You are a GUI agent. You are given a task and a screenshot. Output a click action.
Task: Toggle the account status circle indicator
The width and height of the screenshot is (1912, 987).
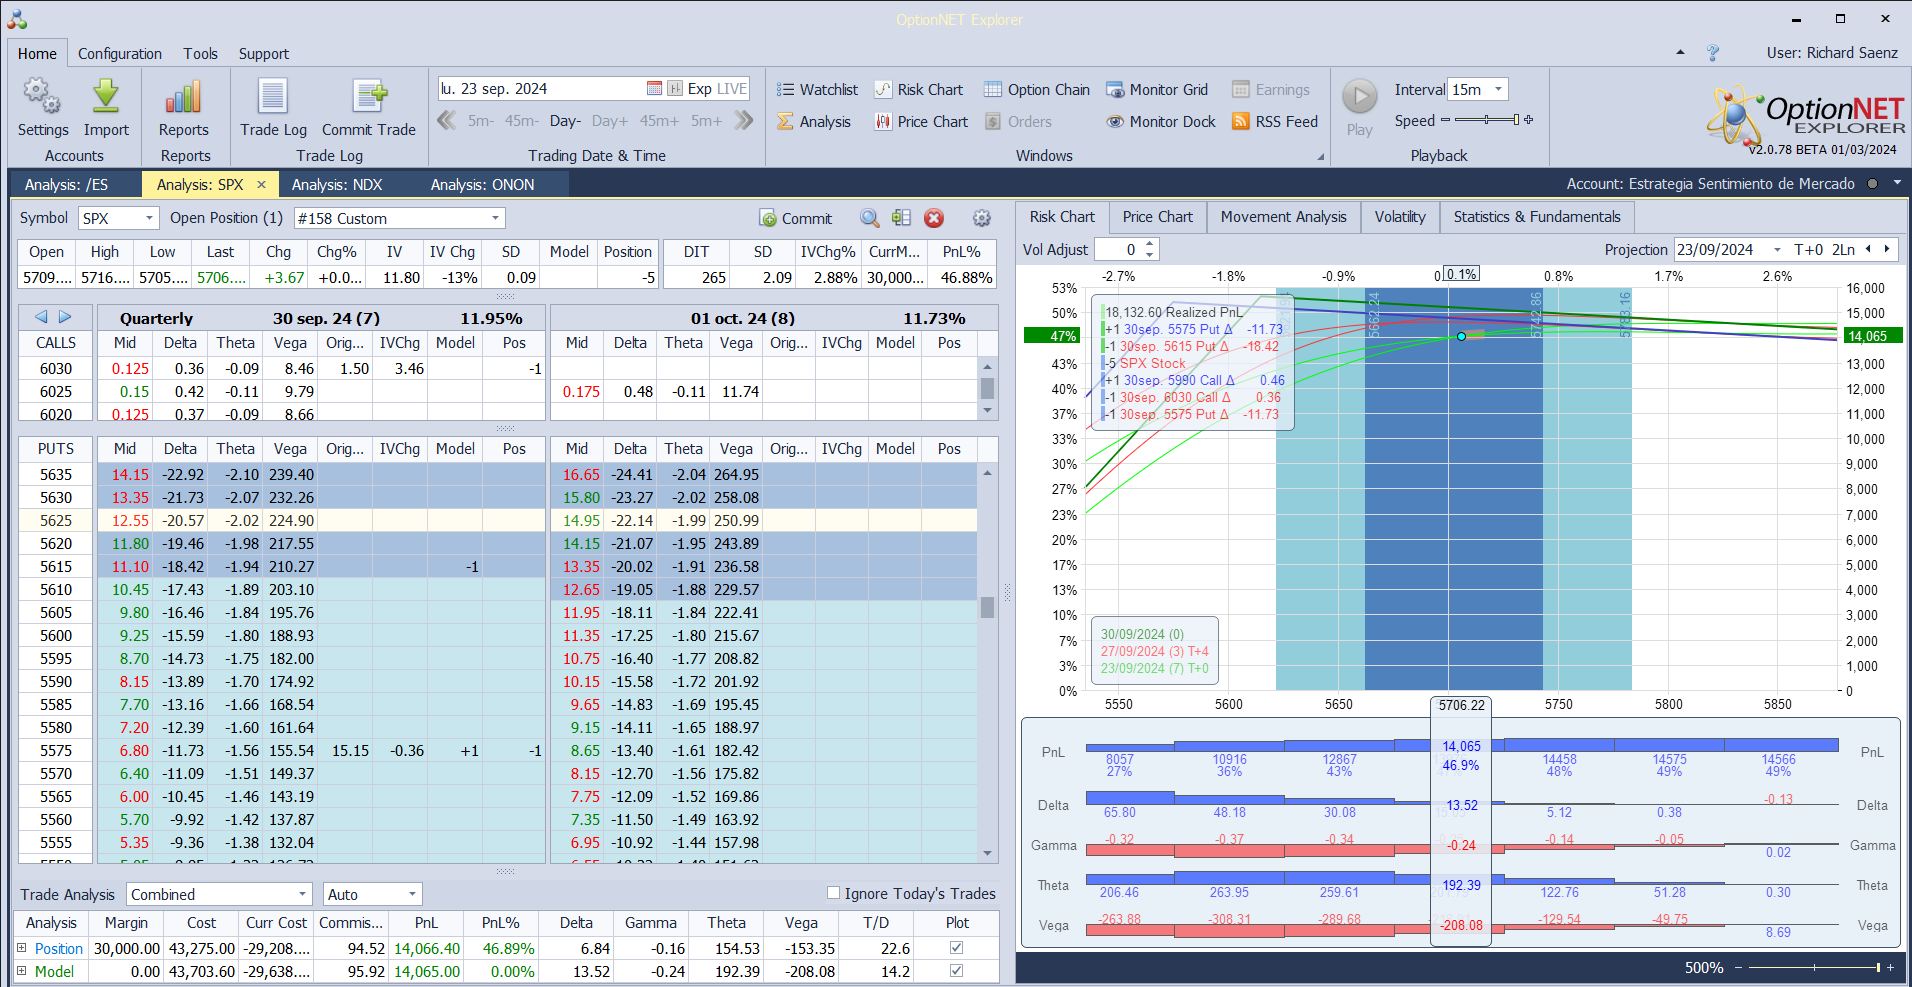pyautogui.click(x=1872, y=184)
